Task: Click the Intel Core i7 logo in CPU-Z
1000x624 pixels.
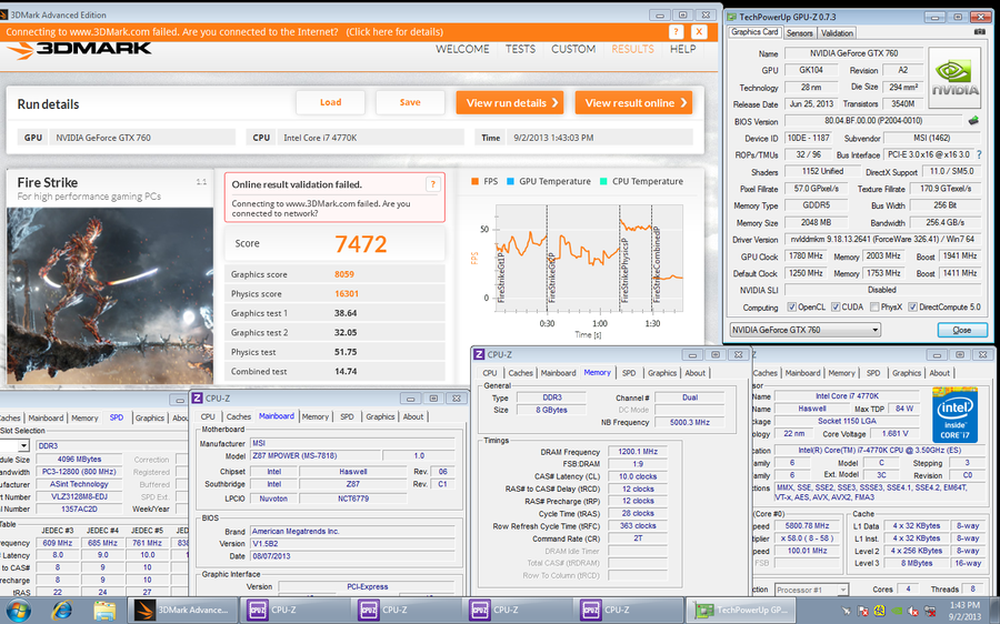Action: (x=955, y=415)
